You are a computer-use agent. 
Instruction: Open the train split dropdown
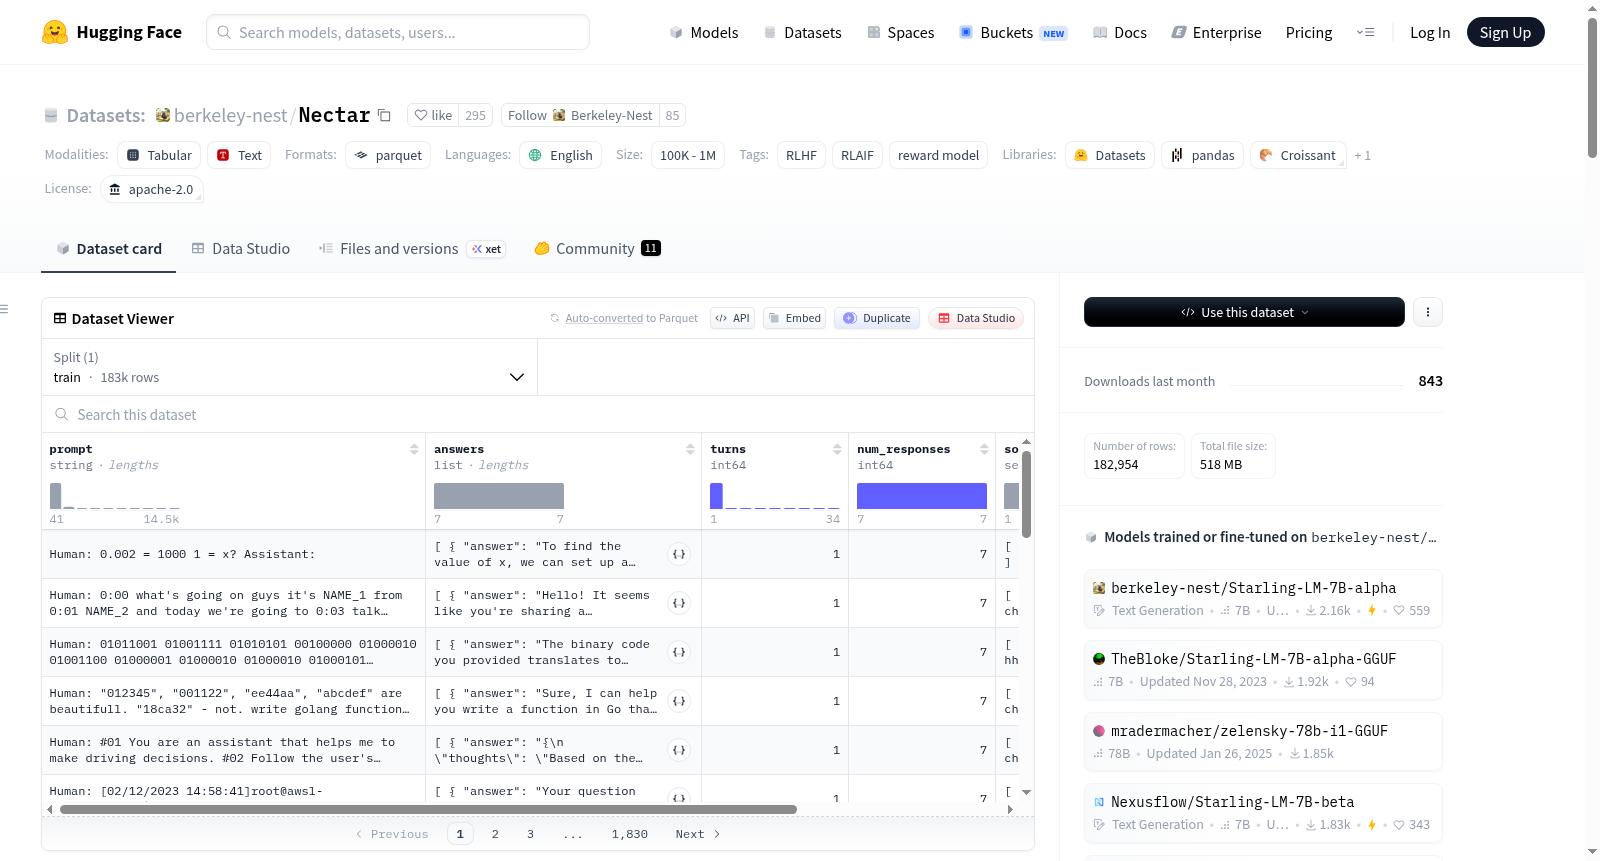(x=289, y=367)
